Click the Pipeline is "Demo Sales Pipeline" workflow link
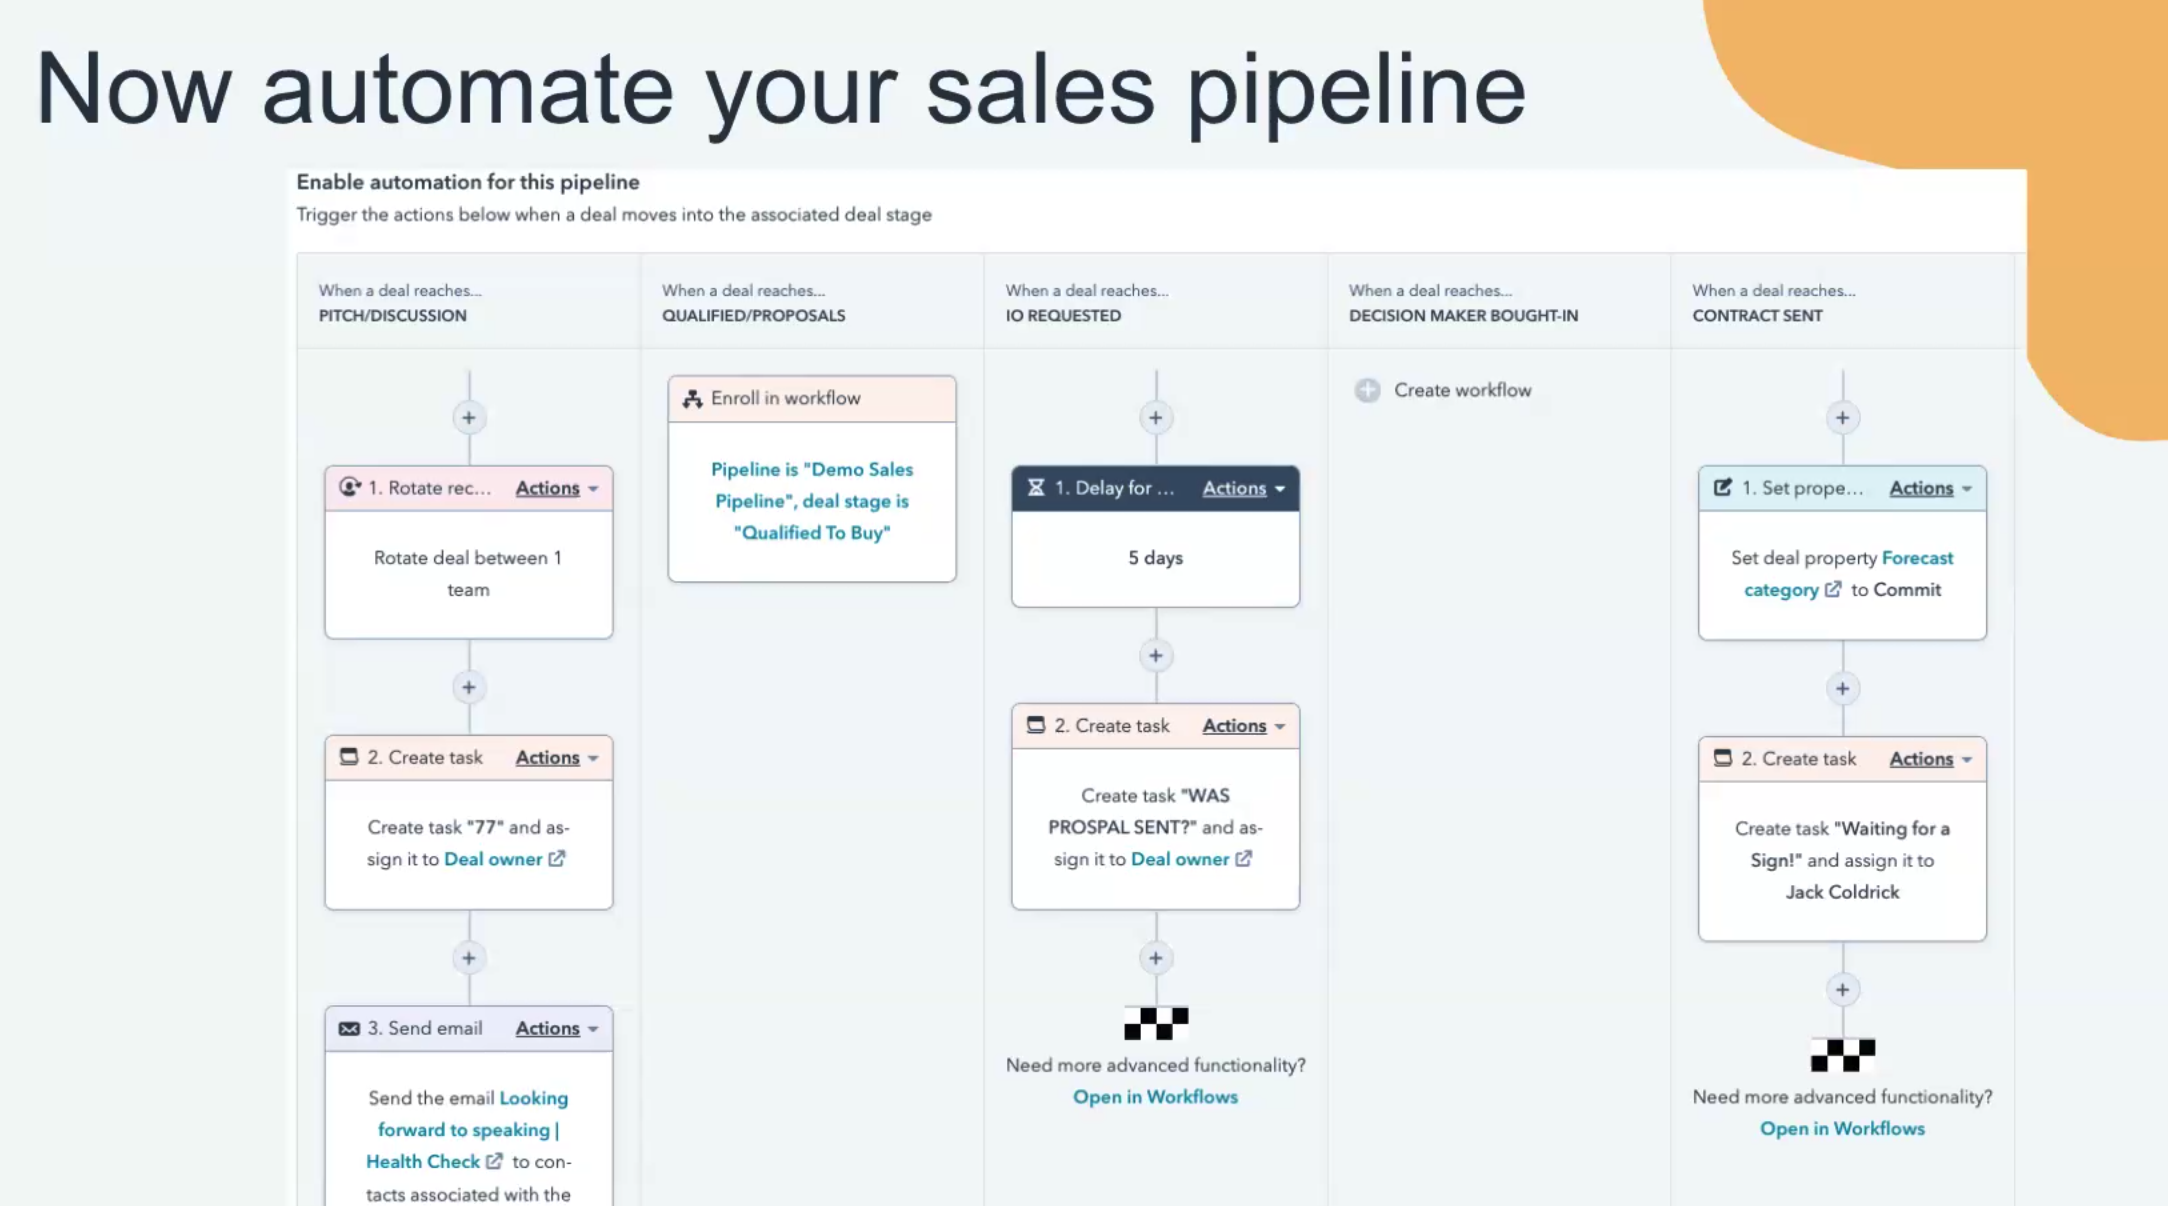This screenshot has height=1206, width=2168. tap(812, 501)
